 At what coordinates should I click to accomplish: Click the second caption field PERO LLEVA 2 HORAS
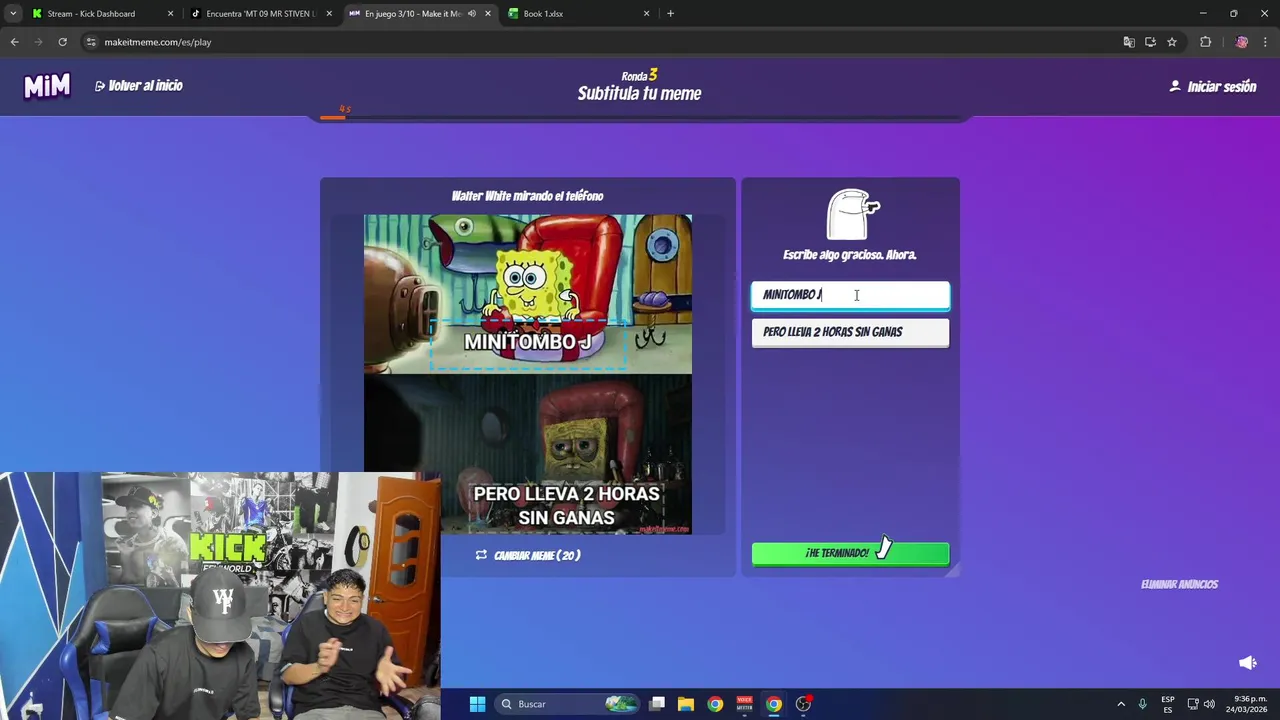point(850,332)
